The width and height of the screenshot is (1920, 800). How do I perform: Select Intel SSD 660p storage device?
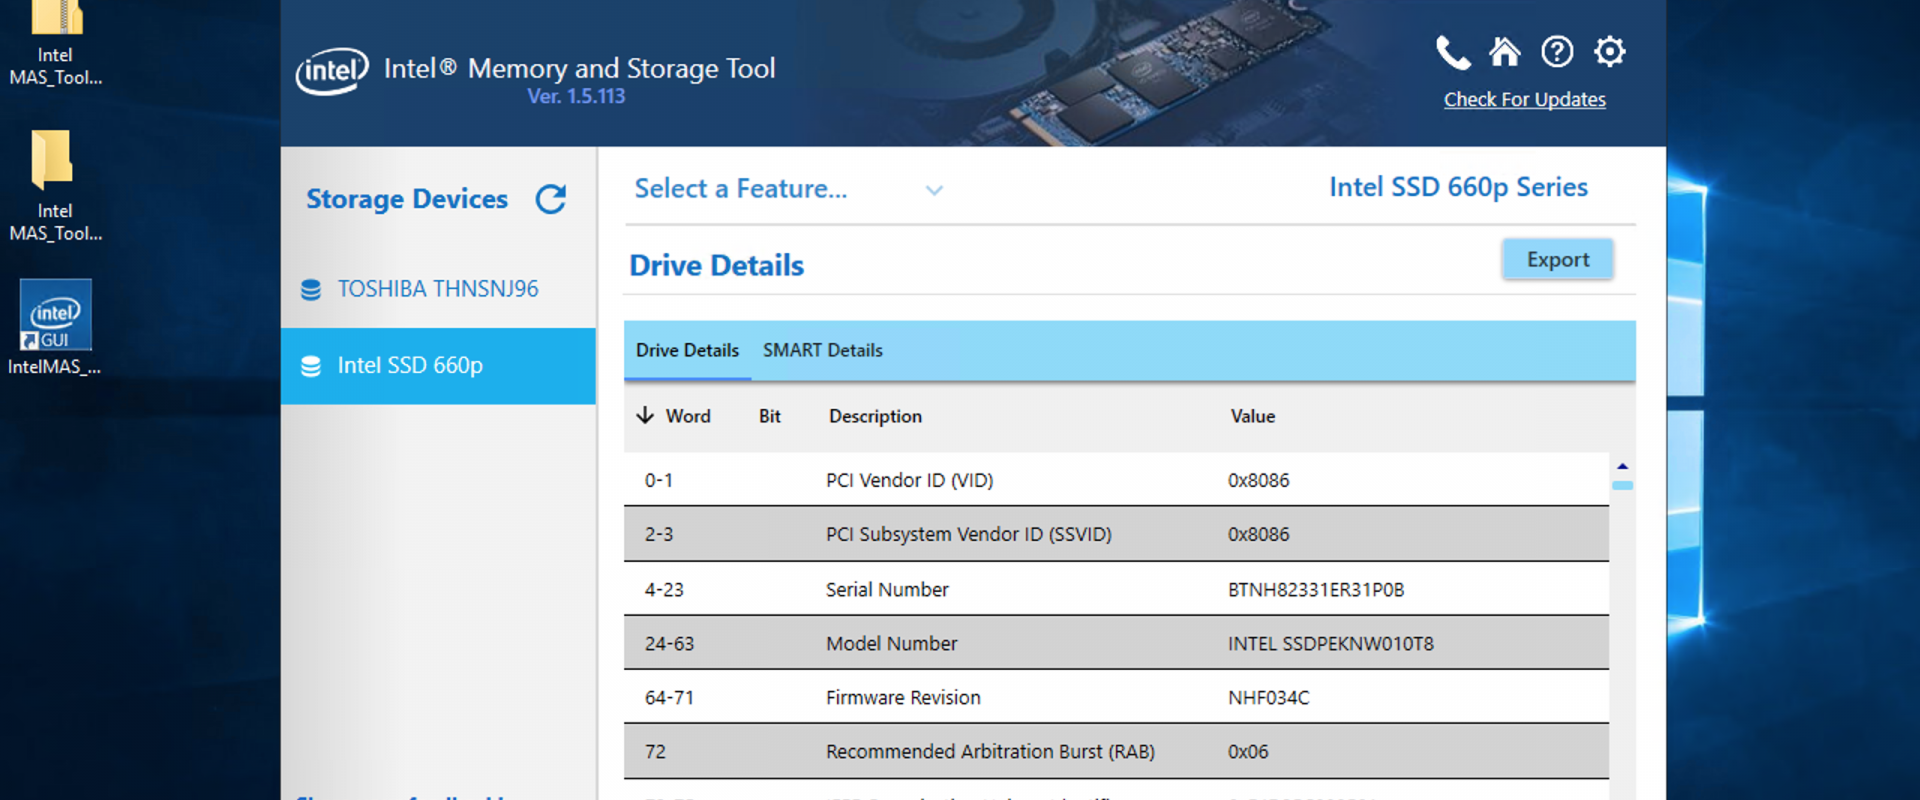tap(438, 366)
